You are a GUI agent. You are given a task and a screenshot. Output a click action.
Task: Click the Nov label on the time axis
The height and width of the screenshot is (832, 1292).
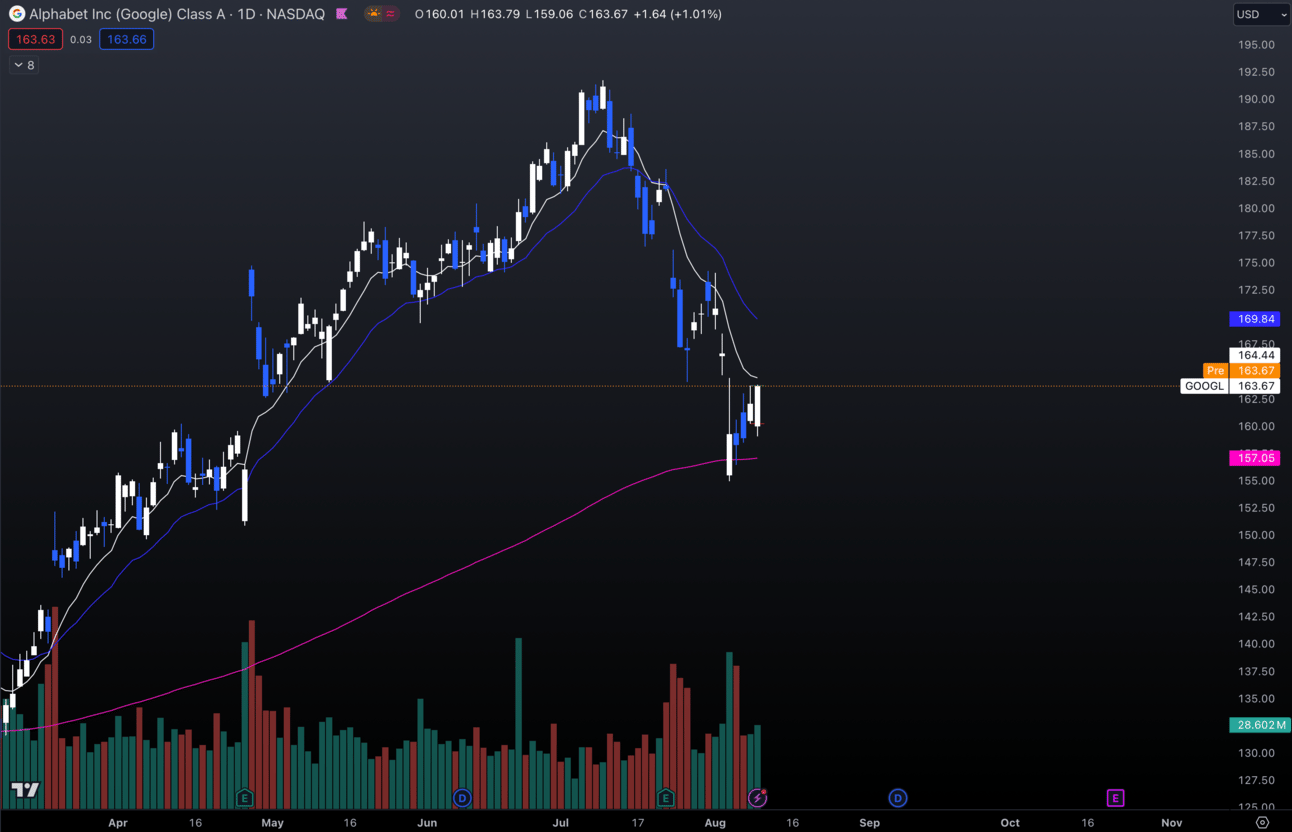[1171, 823]
